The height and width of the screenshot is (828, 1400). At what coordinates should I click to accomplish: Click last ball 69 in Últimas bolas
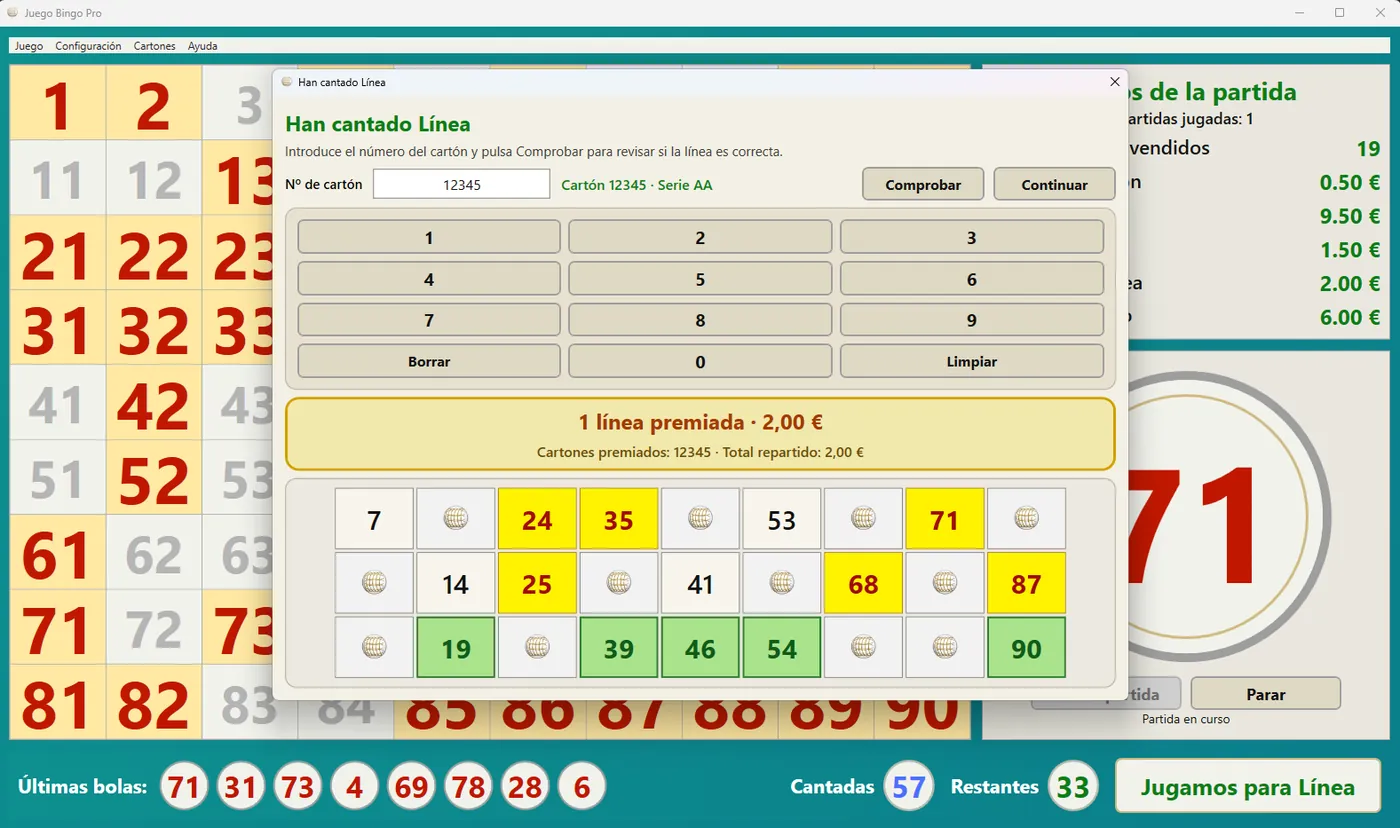[x=411, y=787]
